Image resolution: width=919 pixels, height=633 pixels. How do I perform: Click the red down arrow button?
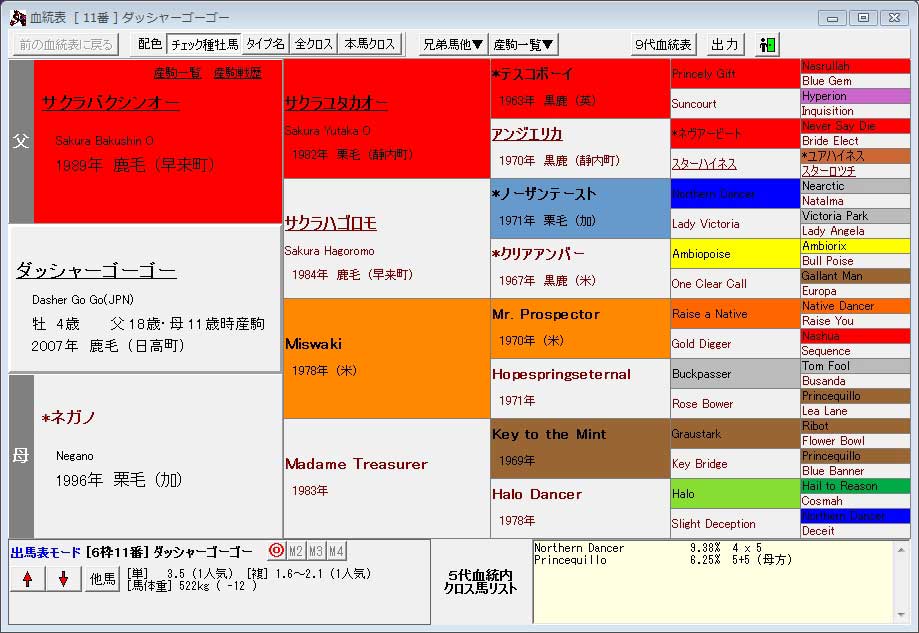pyautogui.click(x=63, y=579)
